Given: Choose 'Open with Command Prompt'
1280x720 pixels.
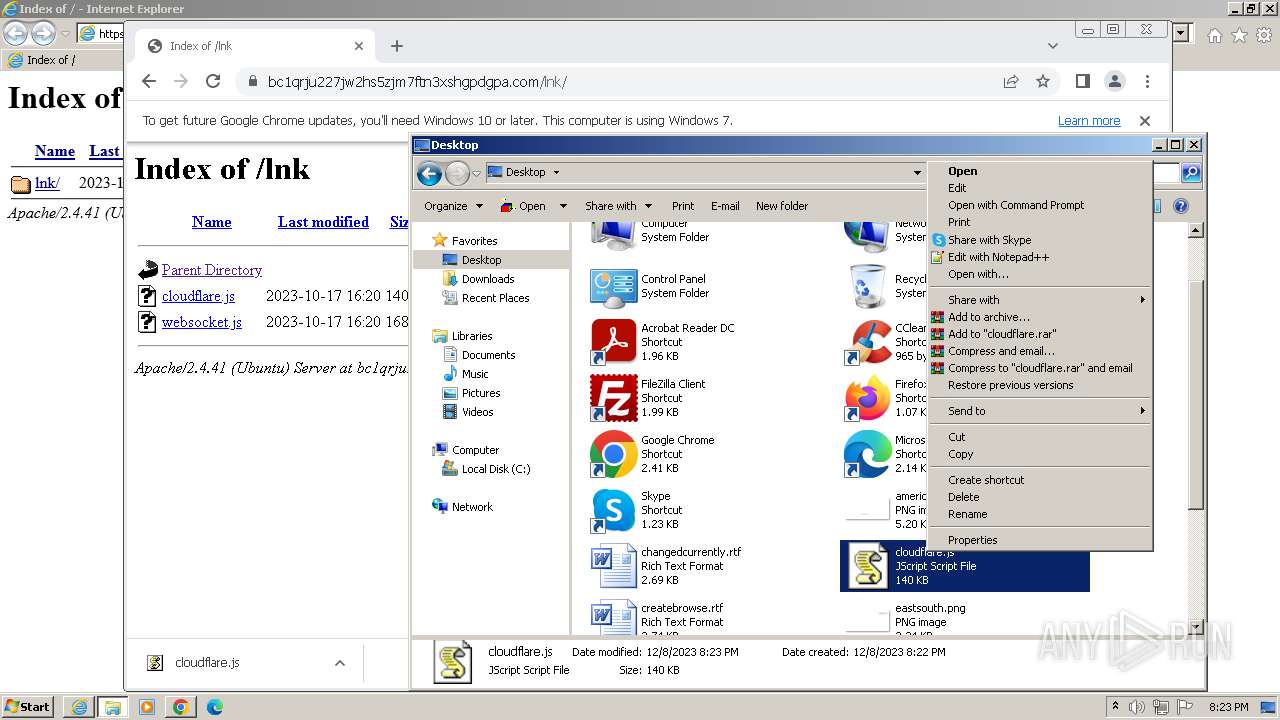Looking at the screenshot, I should coord(1040,205).
